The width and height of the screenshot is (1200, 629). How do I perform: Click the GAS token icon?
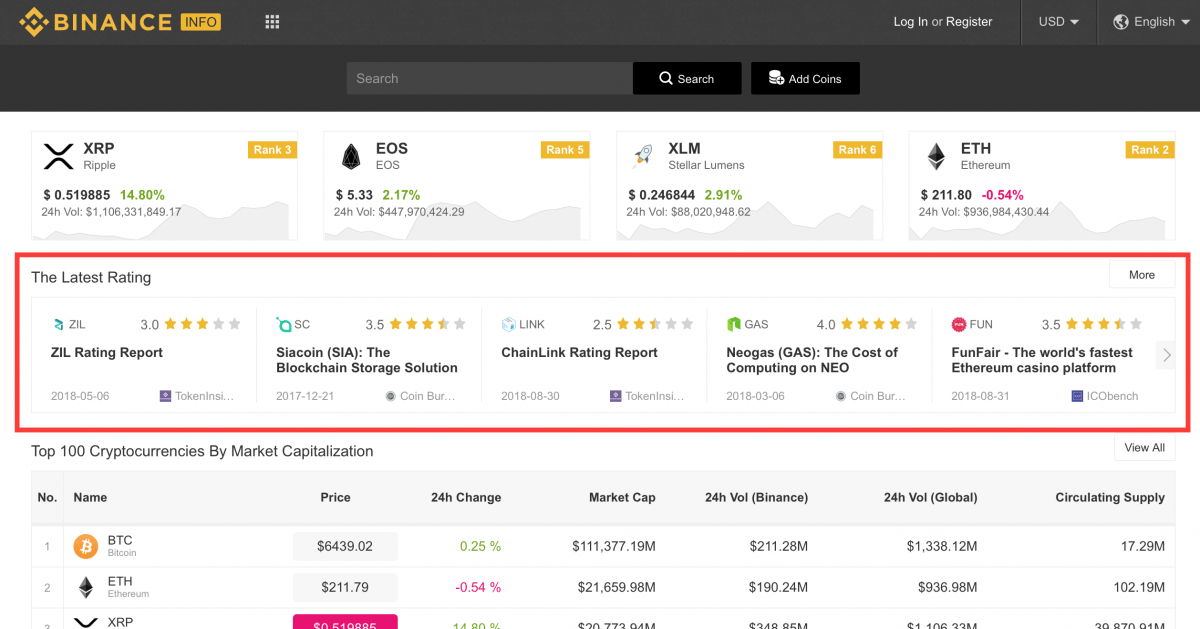coord(733,324)
